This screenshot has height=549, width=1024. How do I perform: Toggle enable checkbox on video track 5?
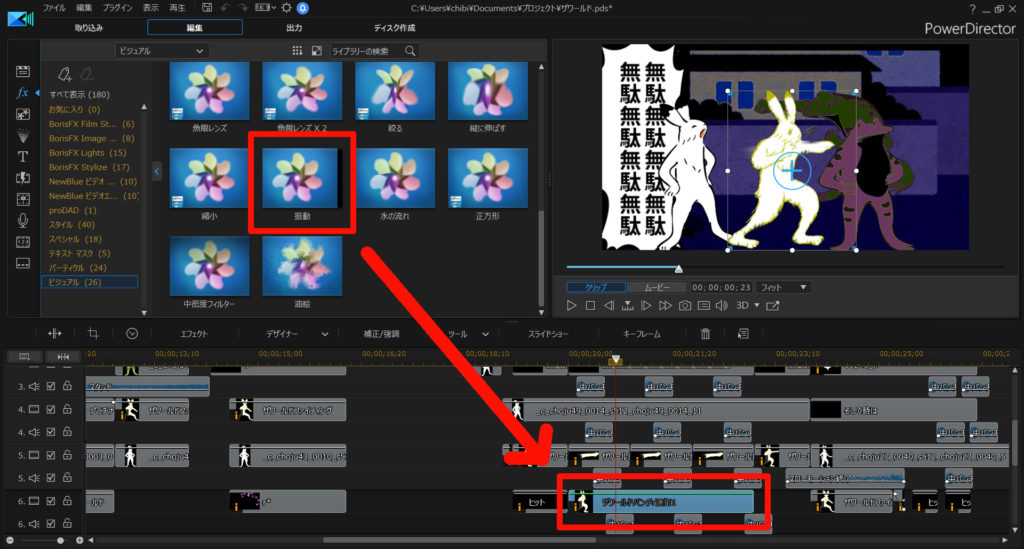[51, 455]
